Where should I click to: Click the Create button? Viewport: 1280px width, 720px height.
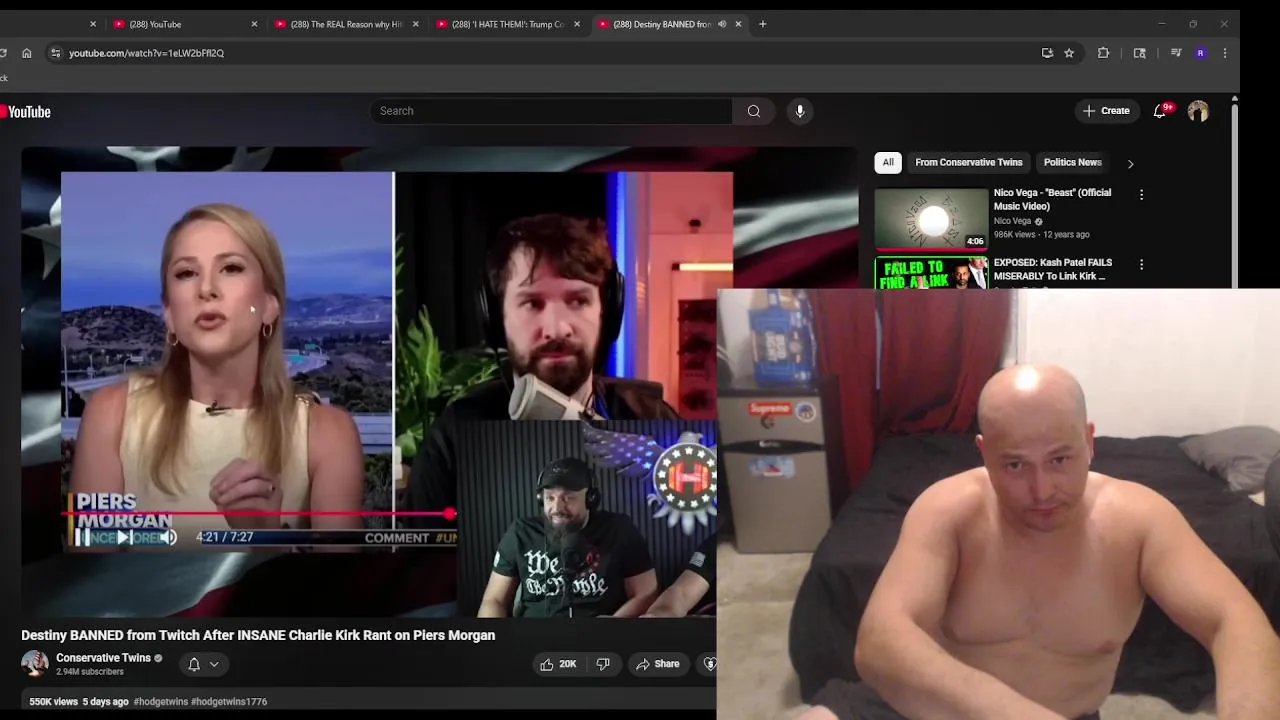click(1106, 111)
